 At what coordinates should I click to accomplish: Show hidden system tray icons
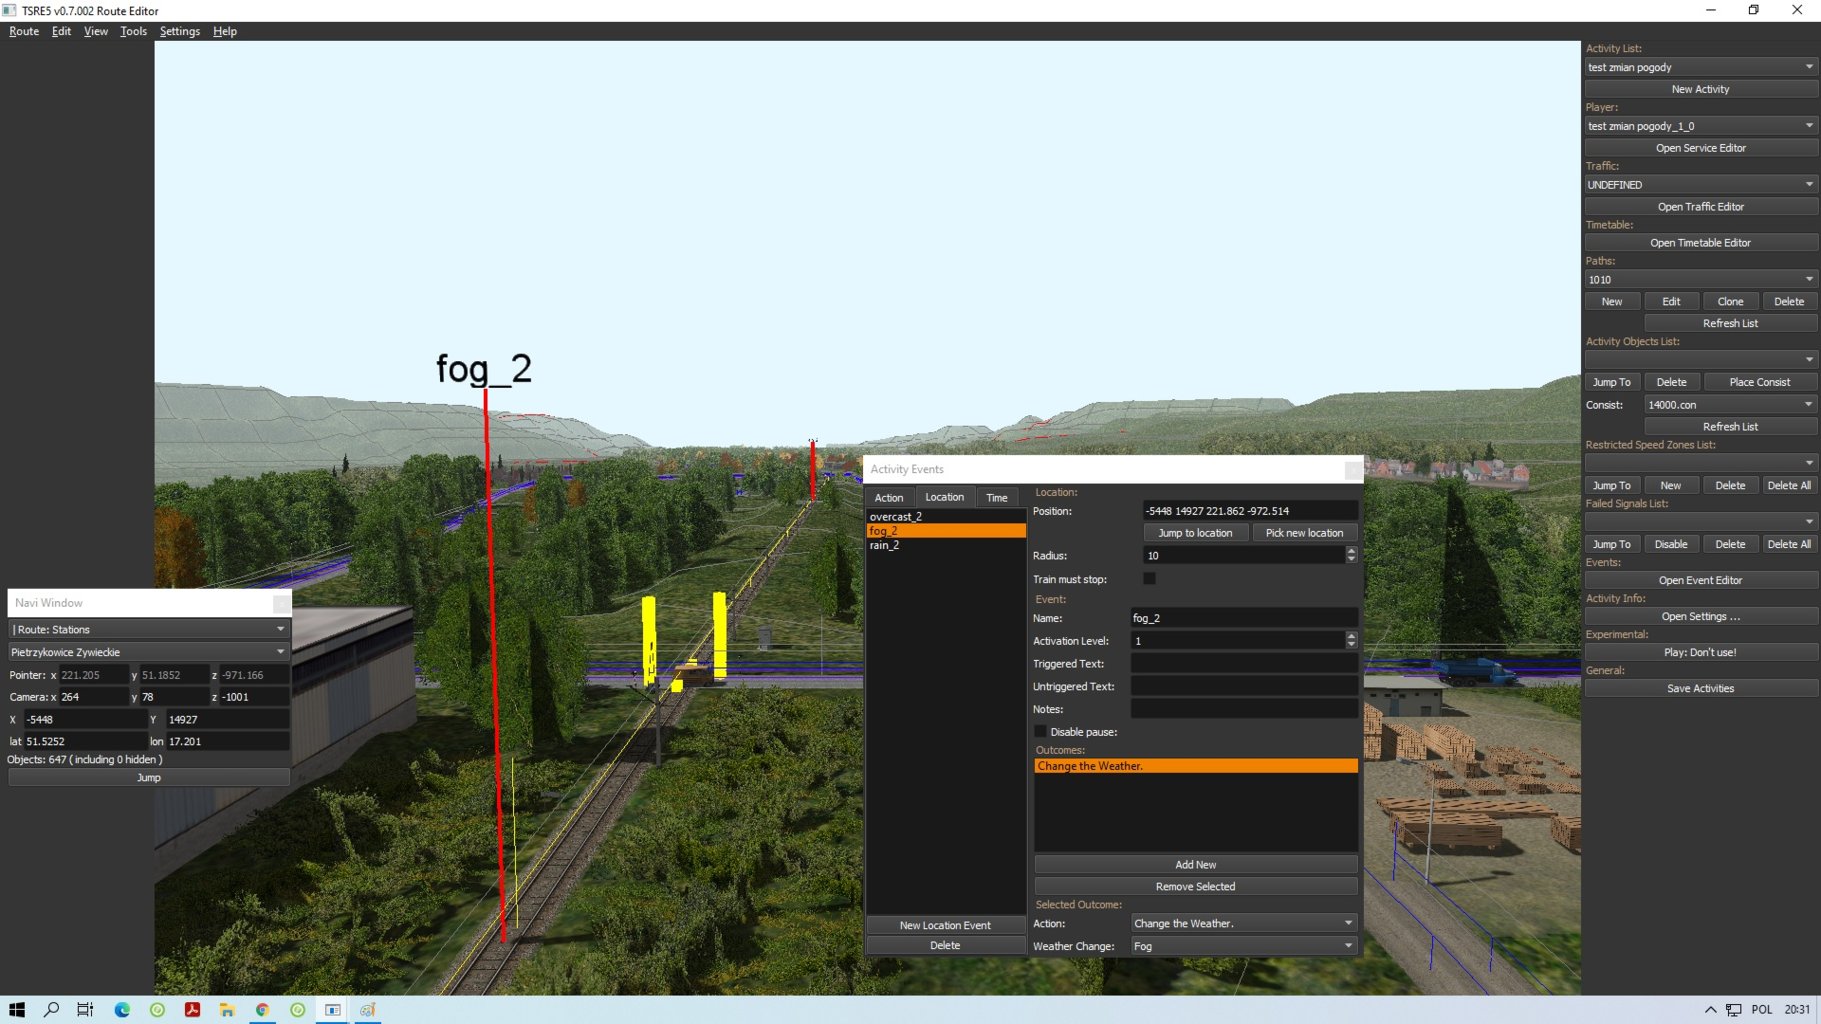(x=1710, y=1010)
